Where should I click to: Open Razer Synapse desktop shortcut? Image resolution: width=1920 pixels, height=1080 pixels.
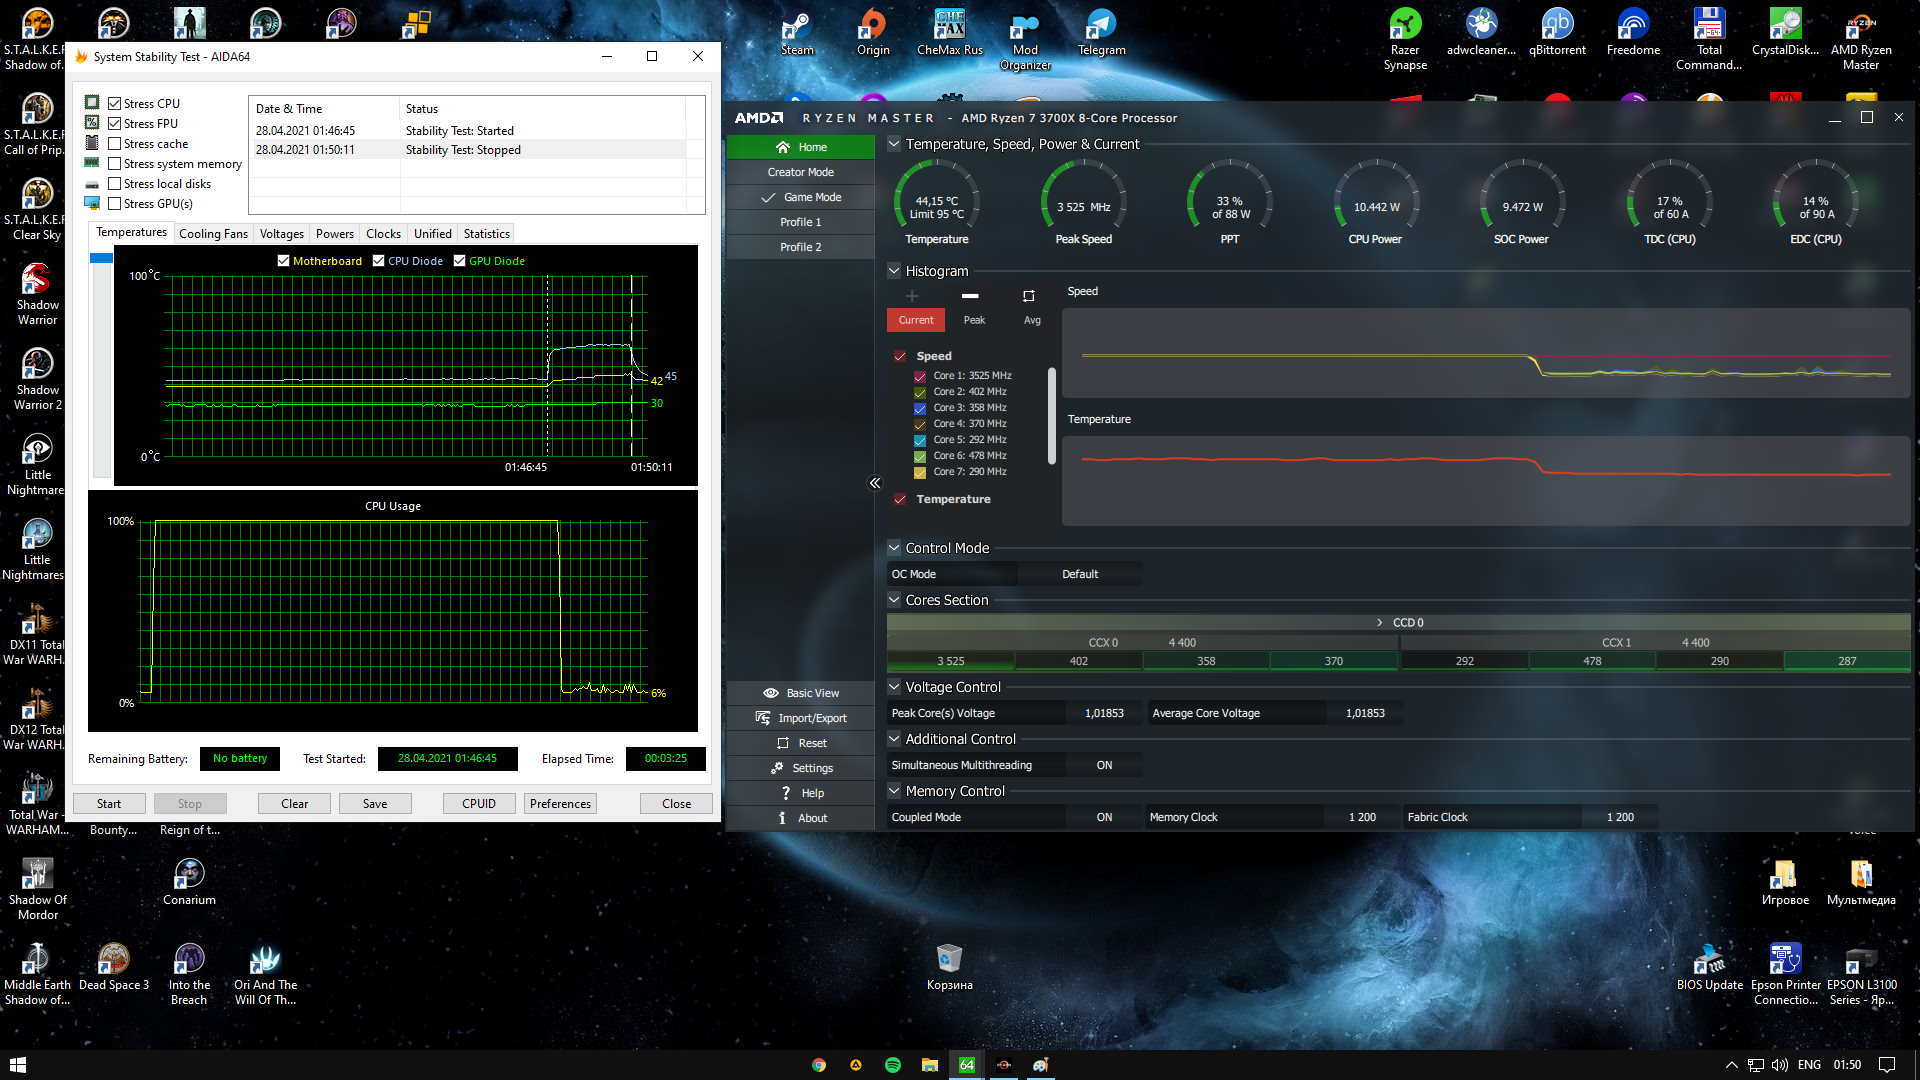[1405, 40]
